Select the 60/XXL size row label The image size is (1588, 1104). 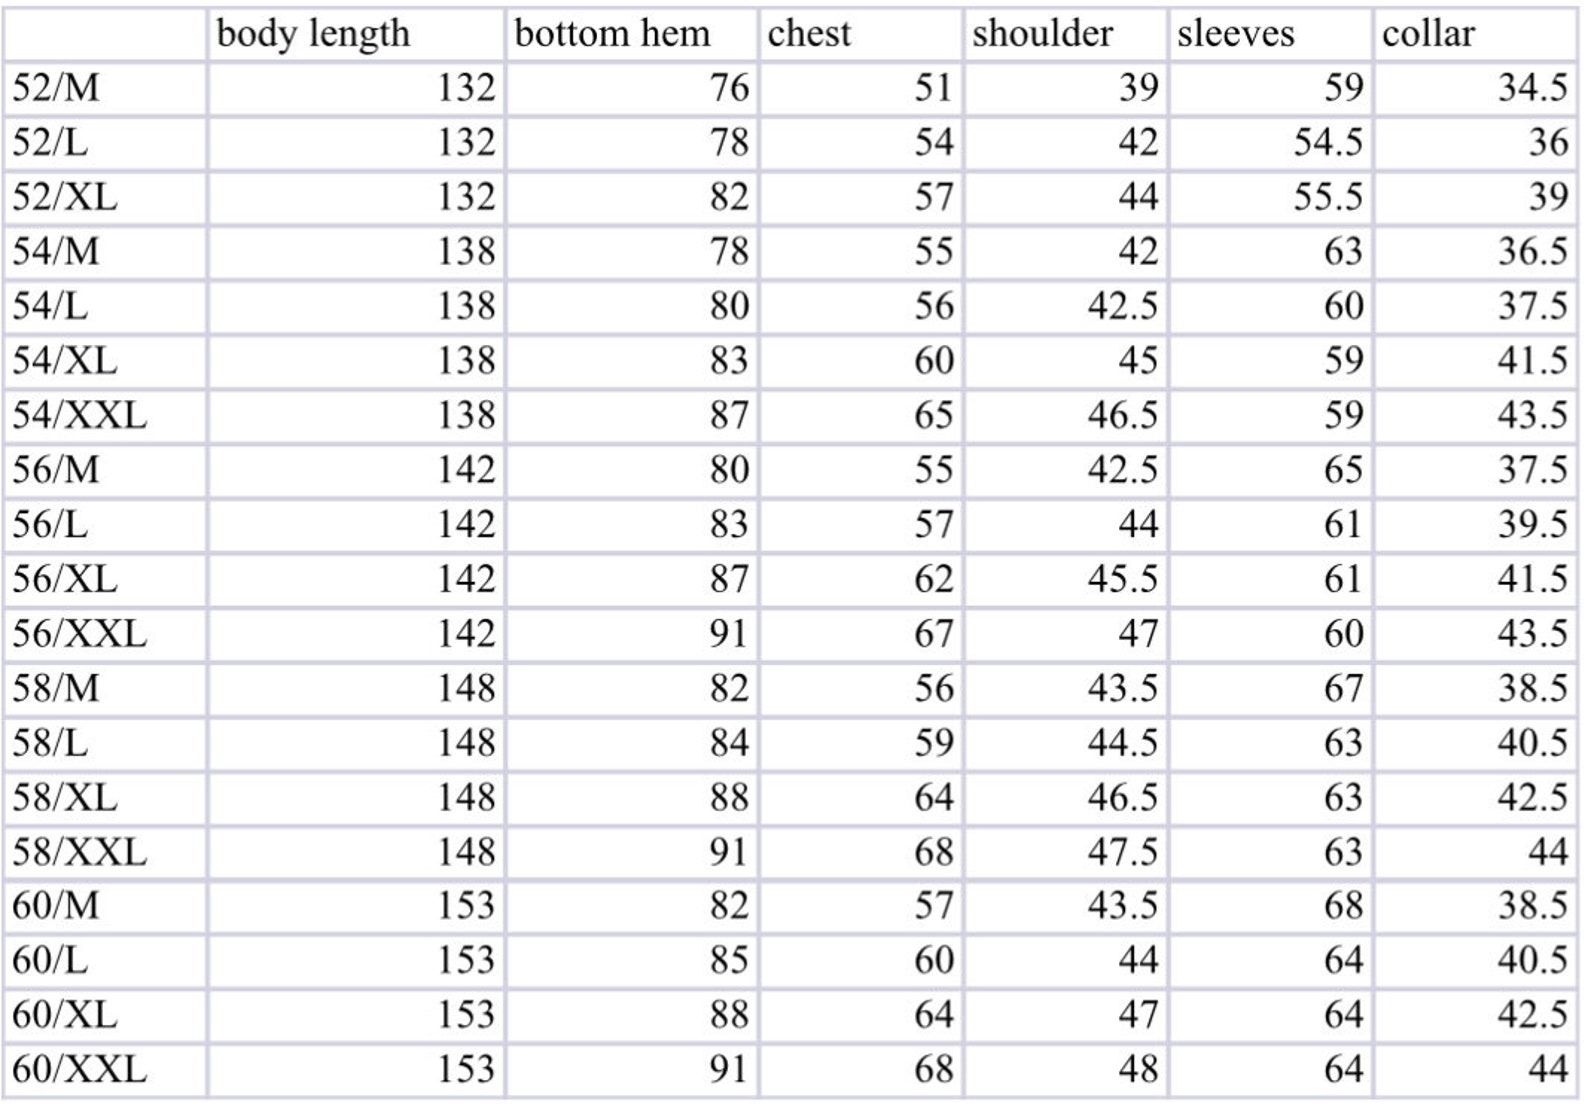(x=79, y=1070)
